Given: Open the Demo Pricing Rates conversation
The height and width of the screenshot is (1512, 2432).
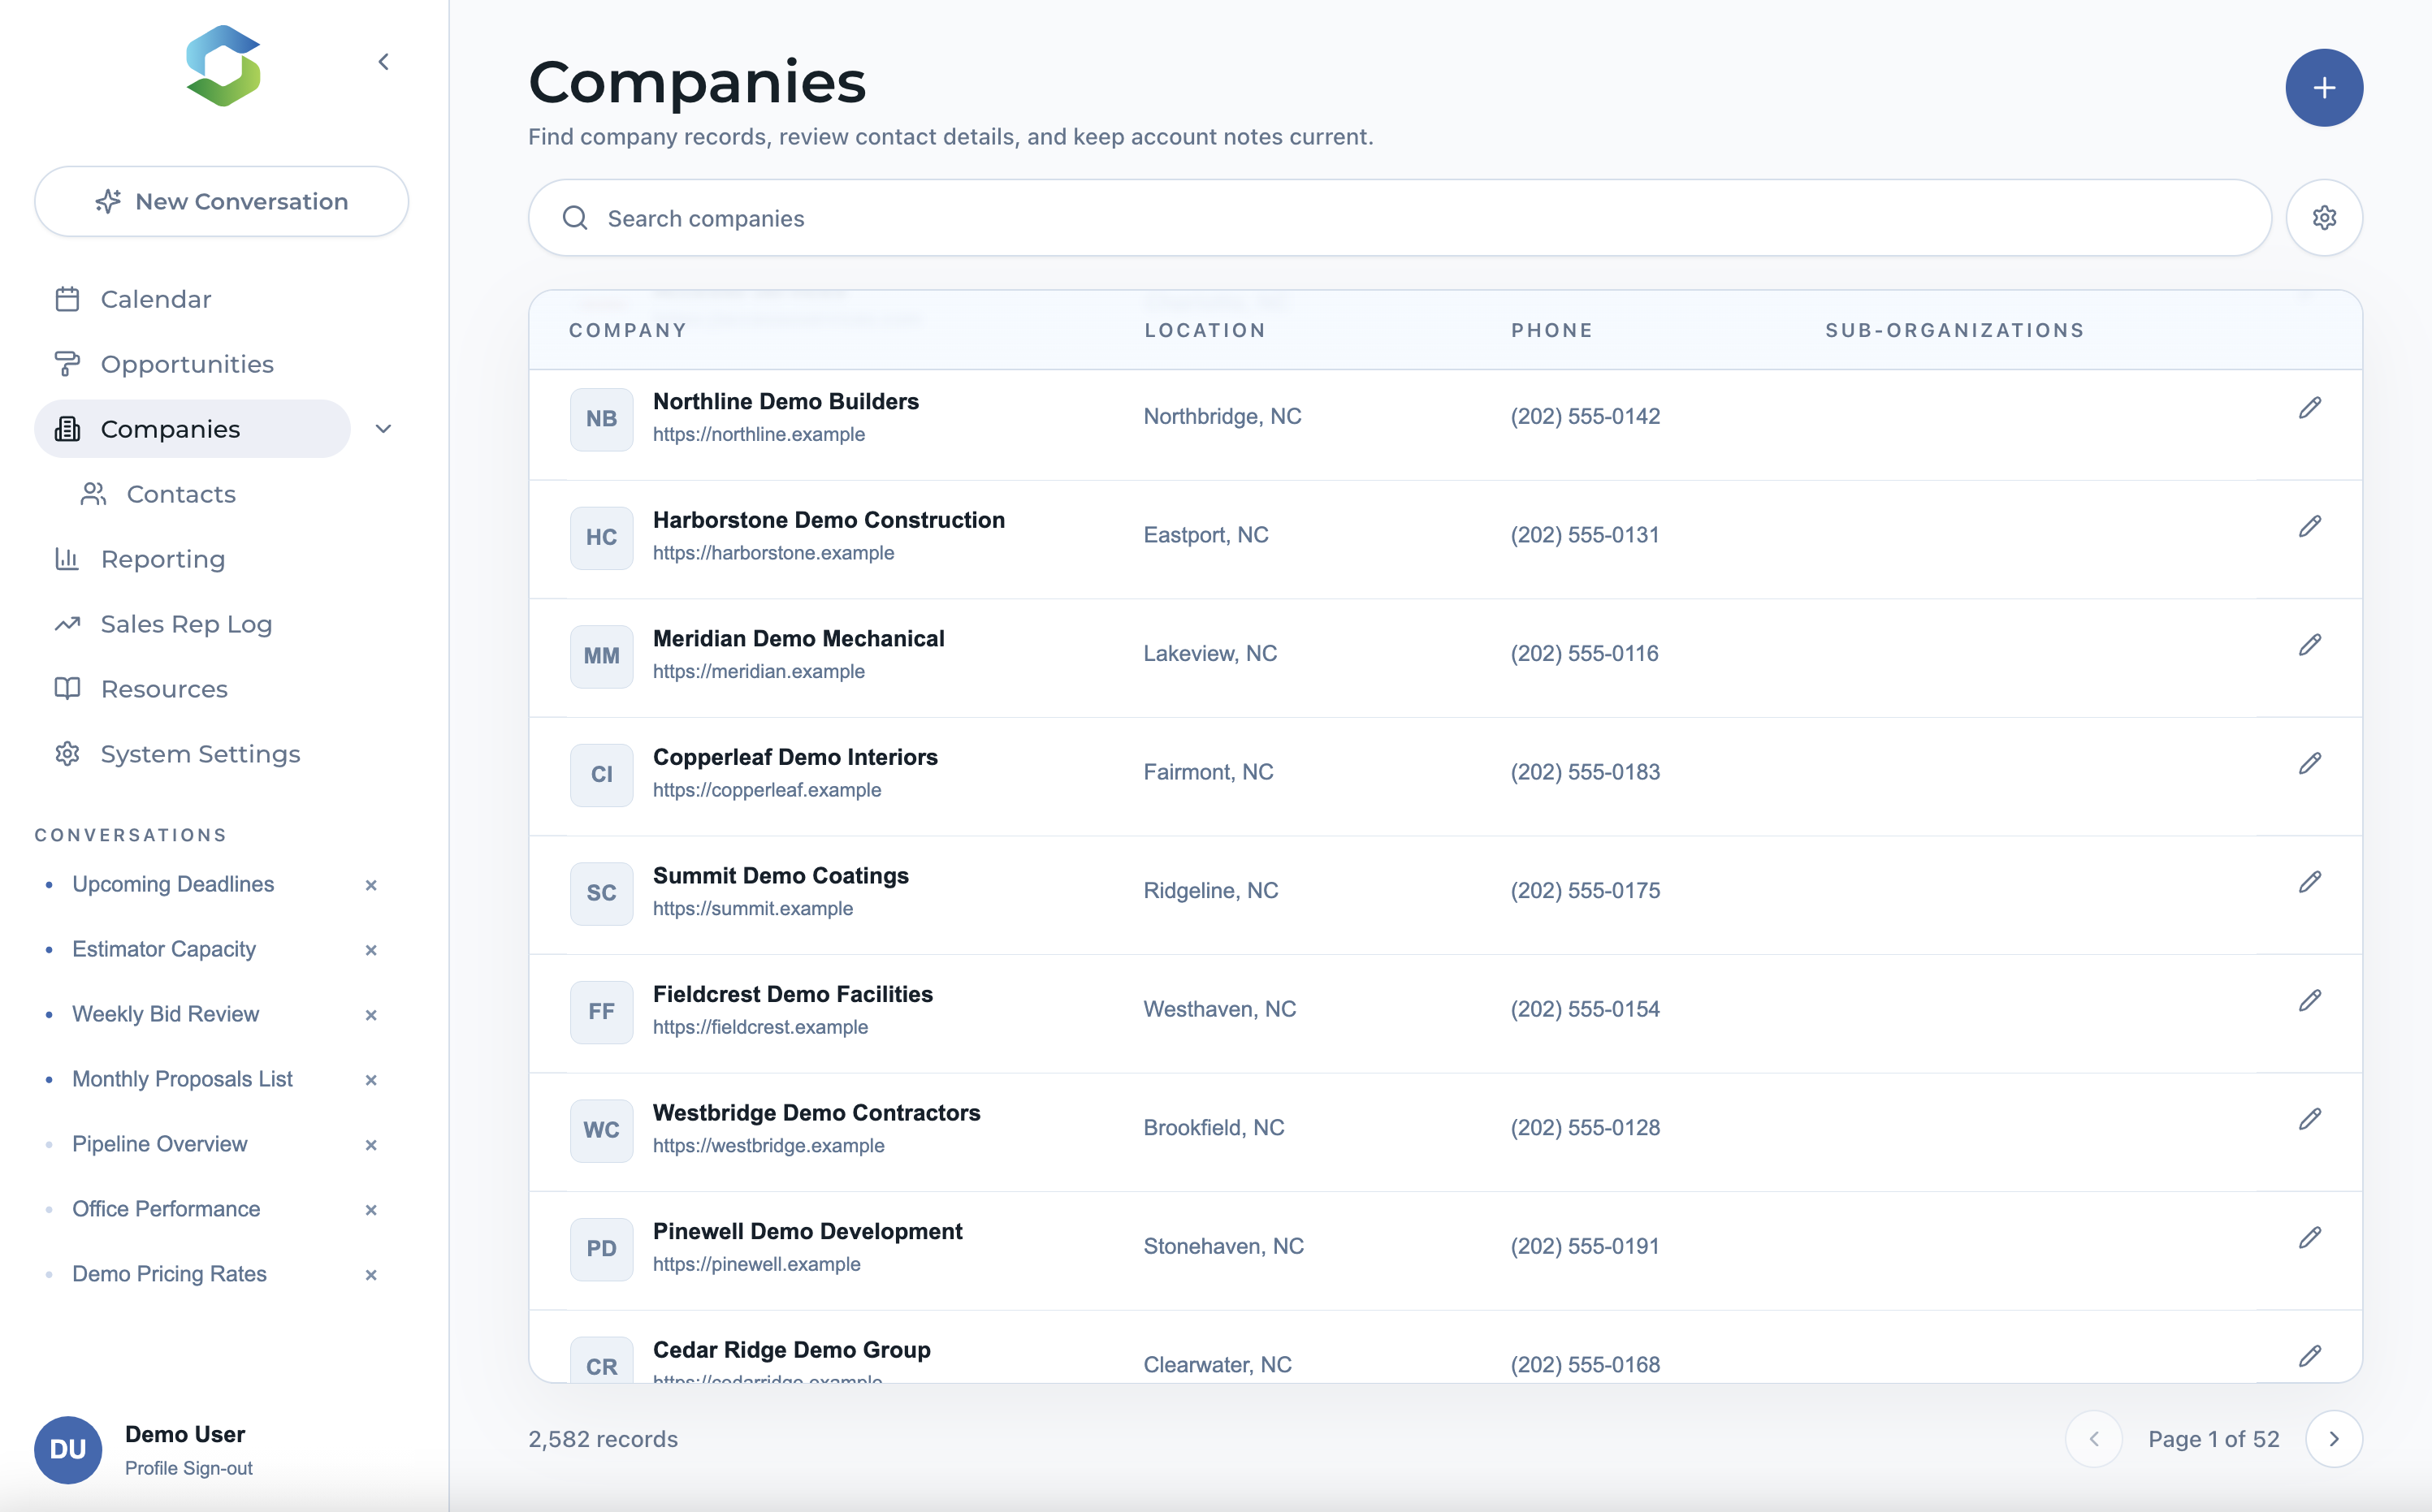Looking at the screenshot, I should coord(169,1274).
